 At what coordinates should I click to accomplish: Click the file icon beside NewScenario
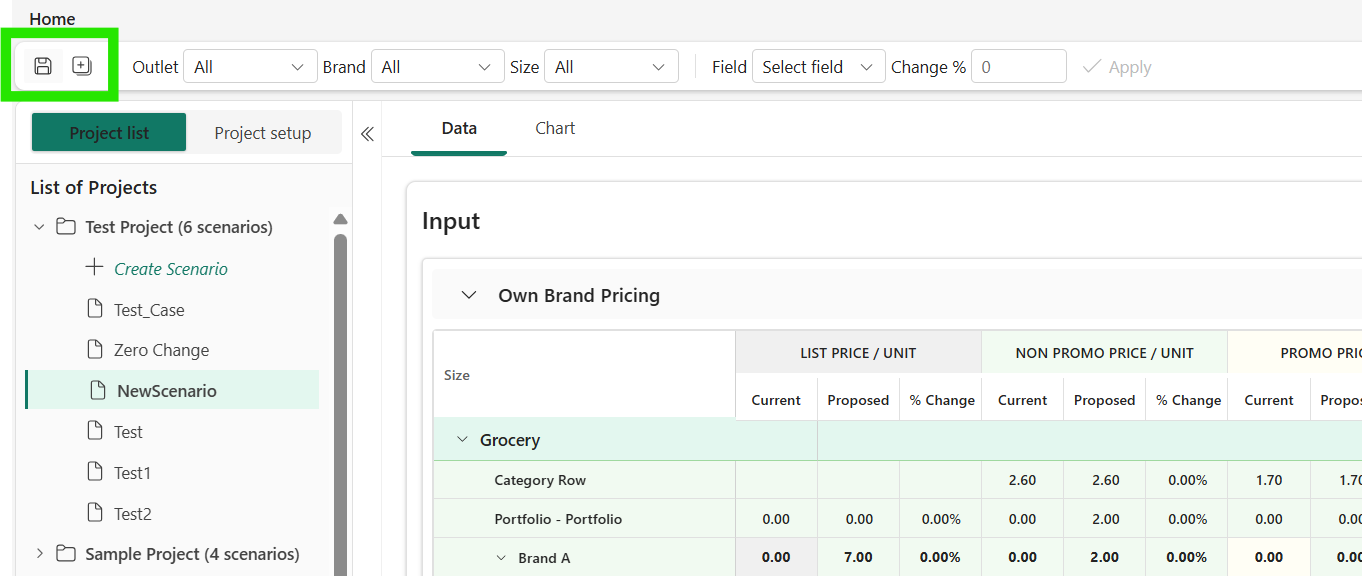click(x=98, y=391)
